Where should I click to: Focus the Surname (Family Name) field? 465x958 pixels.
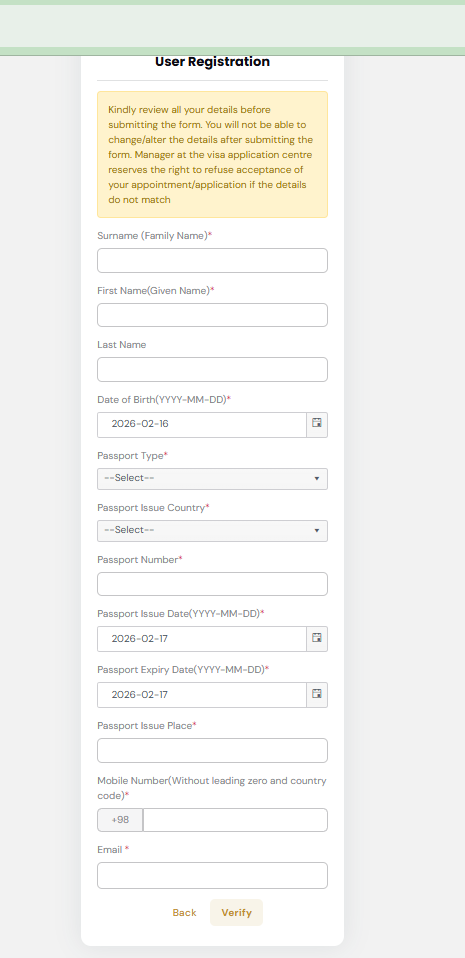pos(212,260)
